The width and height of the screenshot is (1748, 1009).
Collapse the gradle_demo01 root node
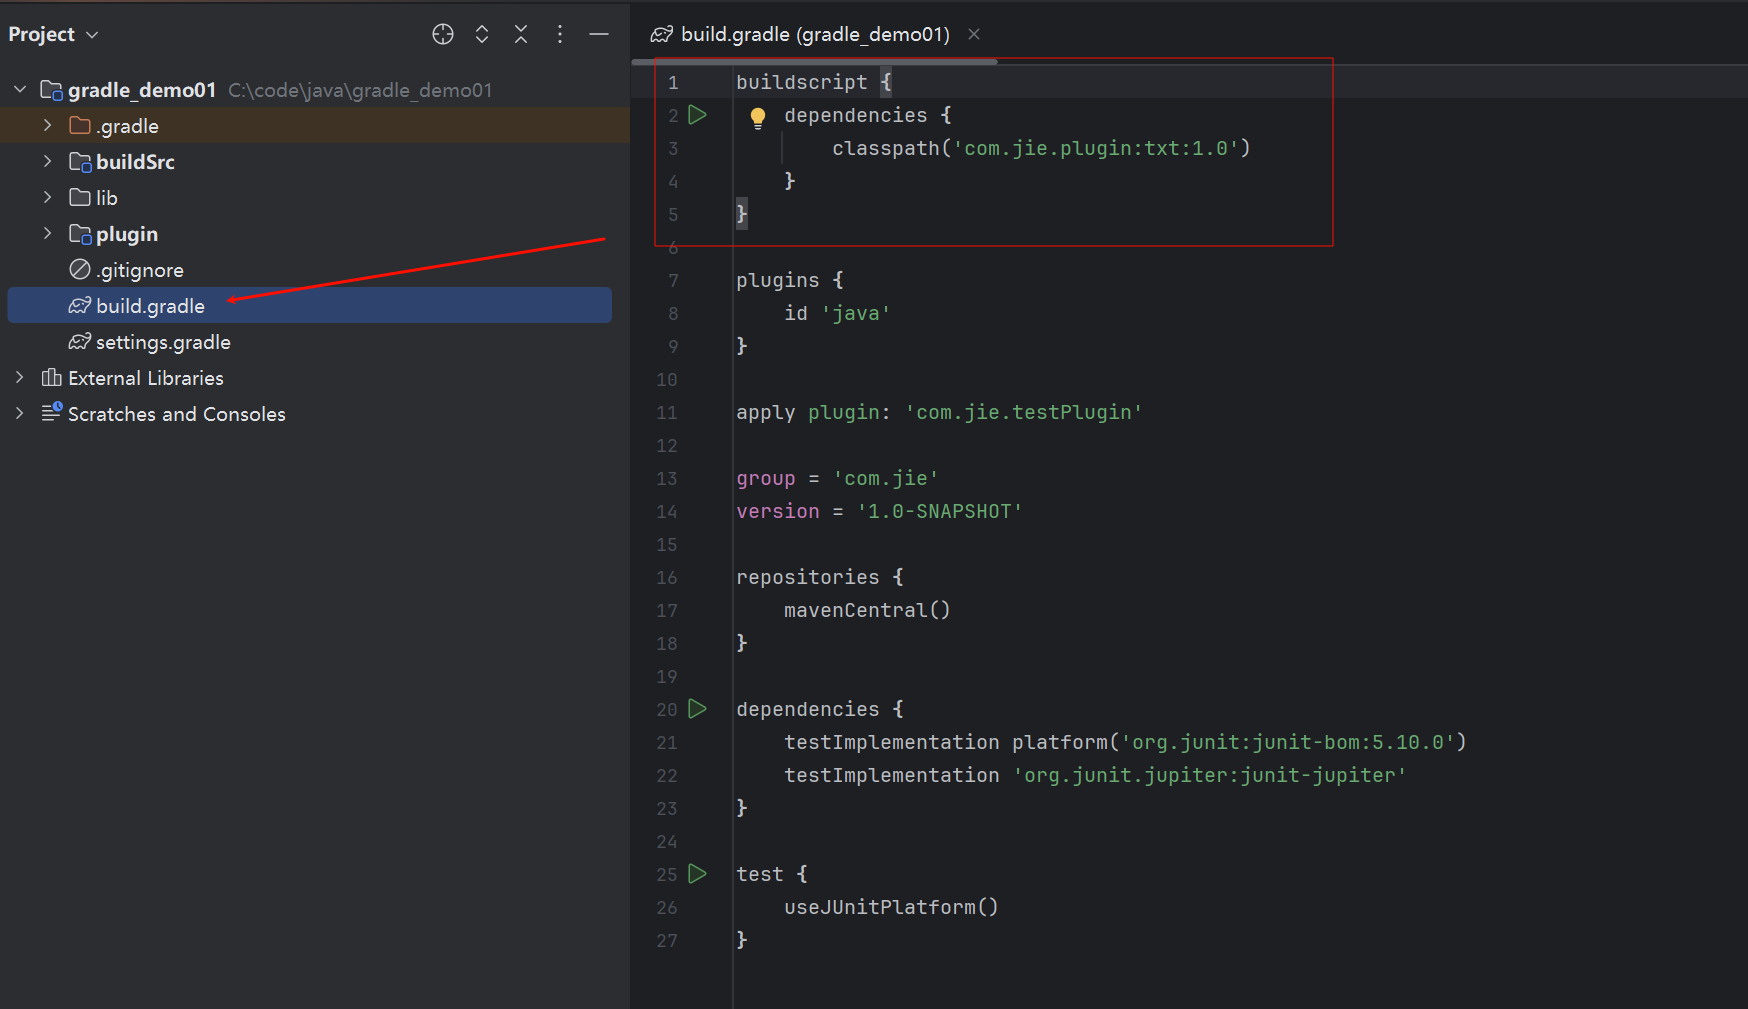click(x=20, y=90)
